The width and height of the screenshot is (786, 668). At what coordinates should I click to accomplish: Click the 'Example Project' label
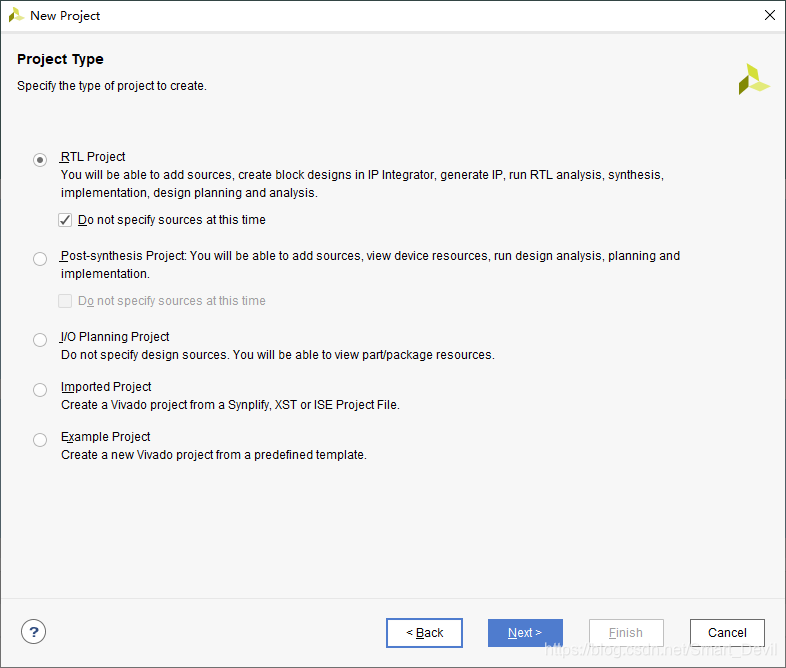pyautogui.click(x=105, y=437)
